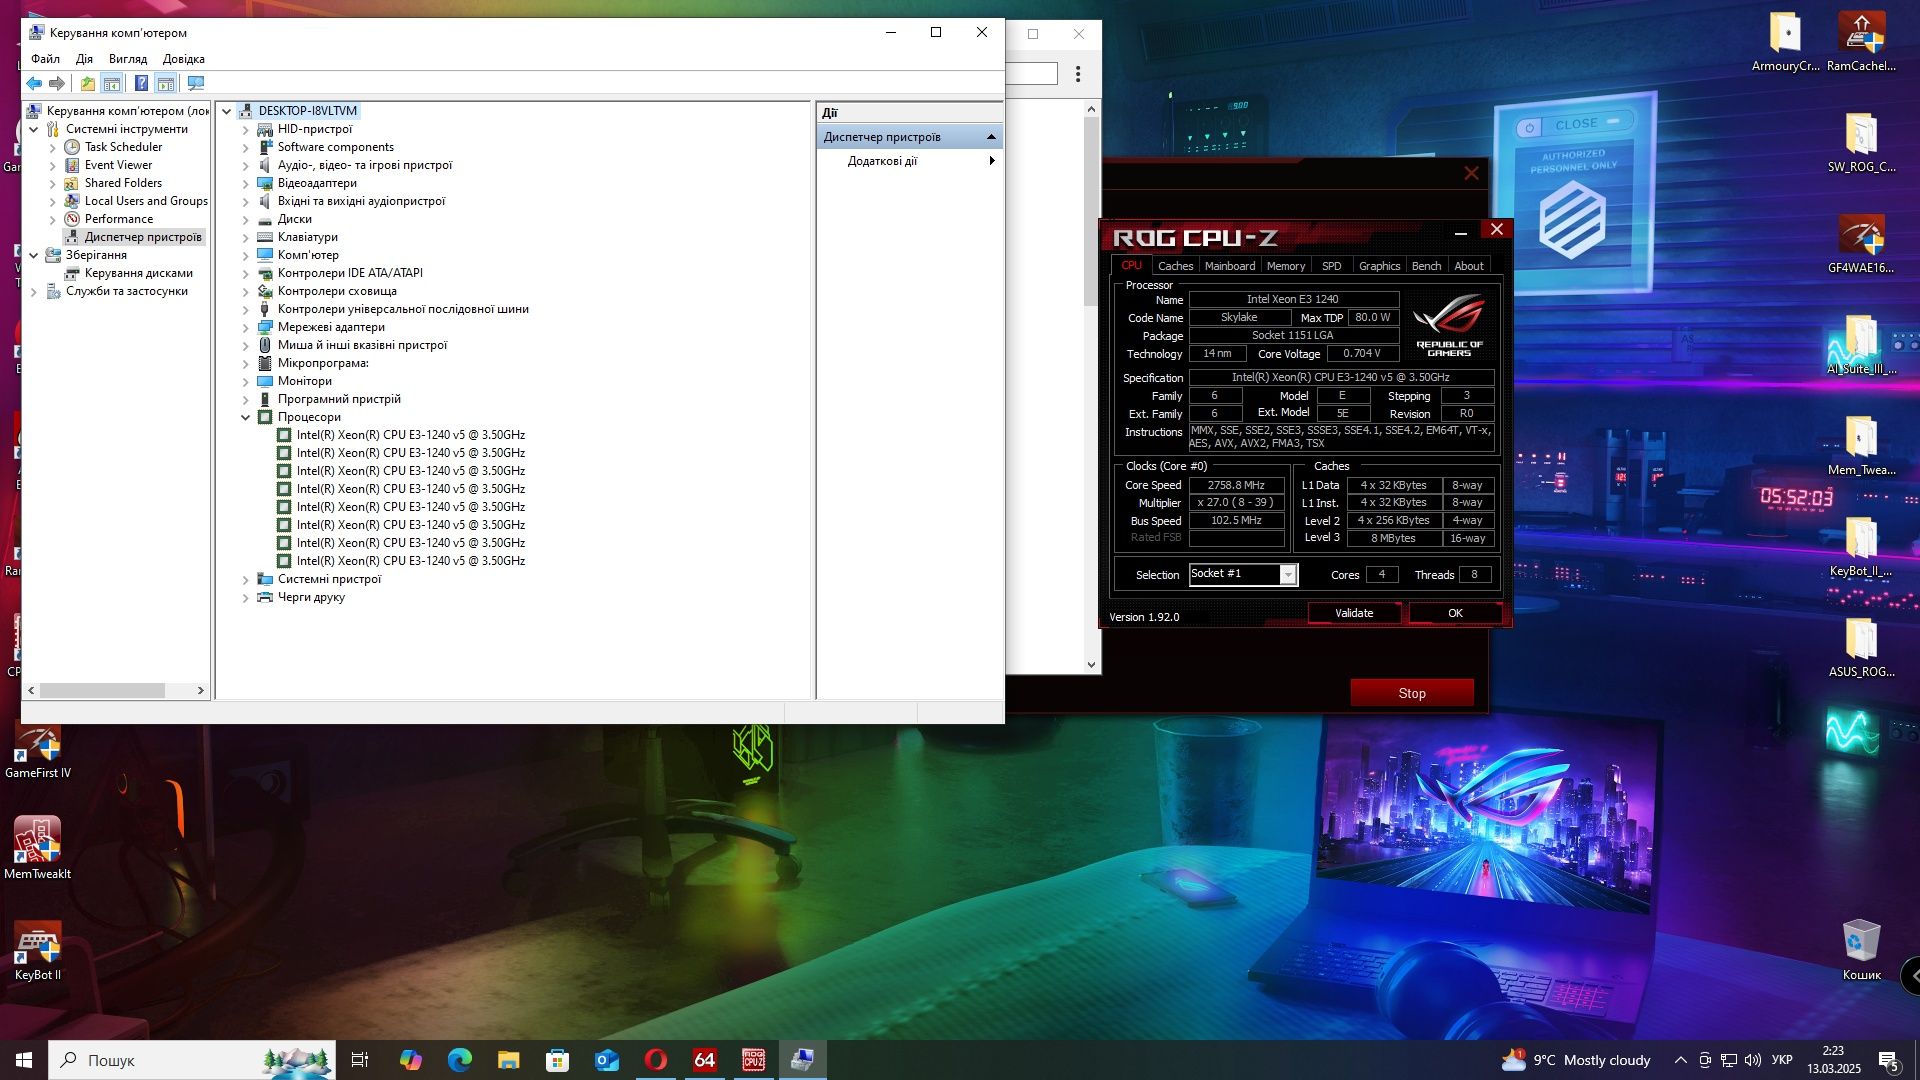Select Event Viewer in console tree

[118, 165]
